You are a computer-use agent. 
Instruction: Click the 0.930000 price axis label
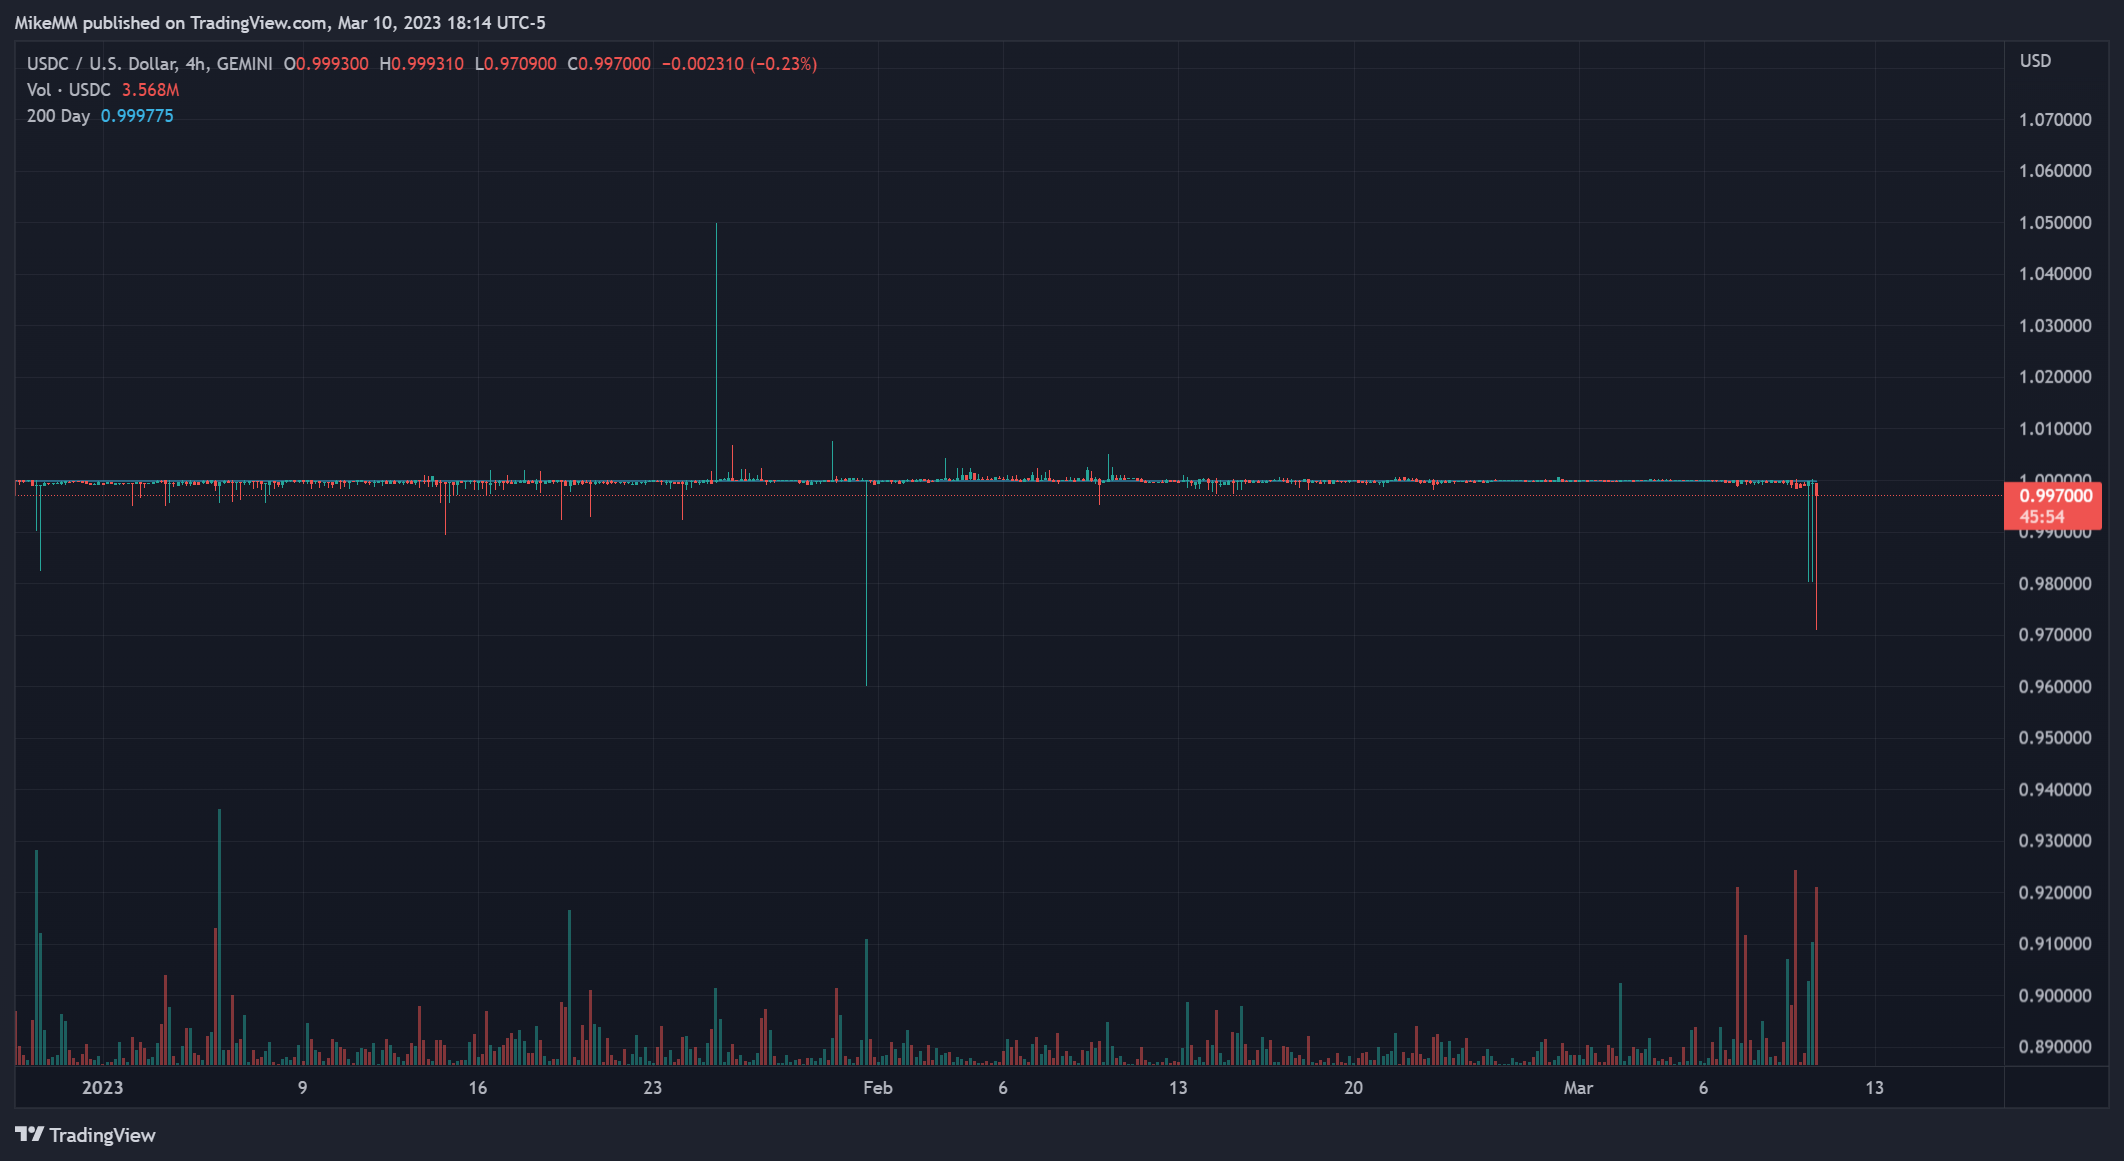pos(2055,841)
